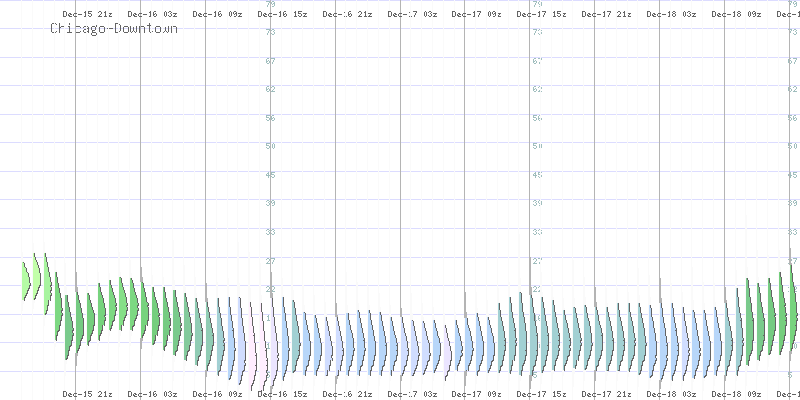Select the bottom Dec-16 03z time label

click(x=152, y=394)
